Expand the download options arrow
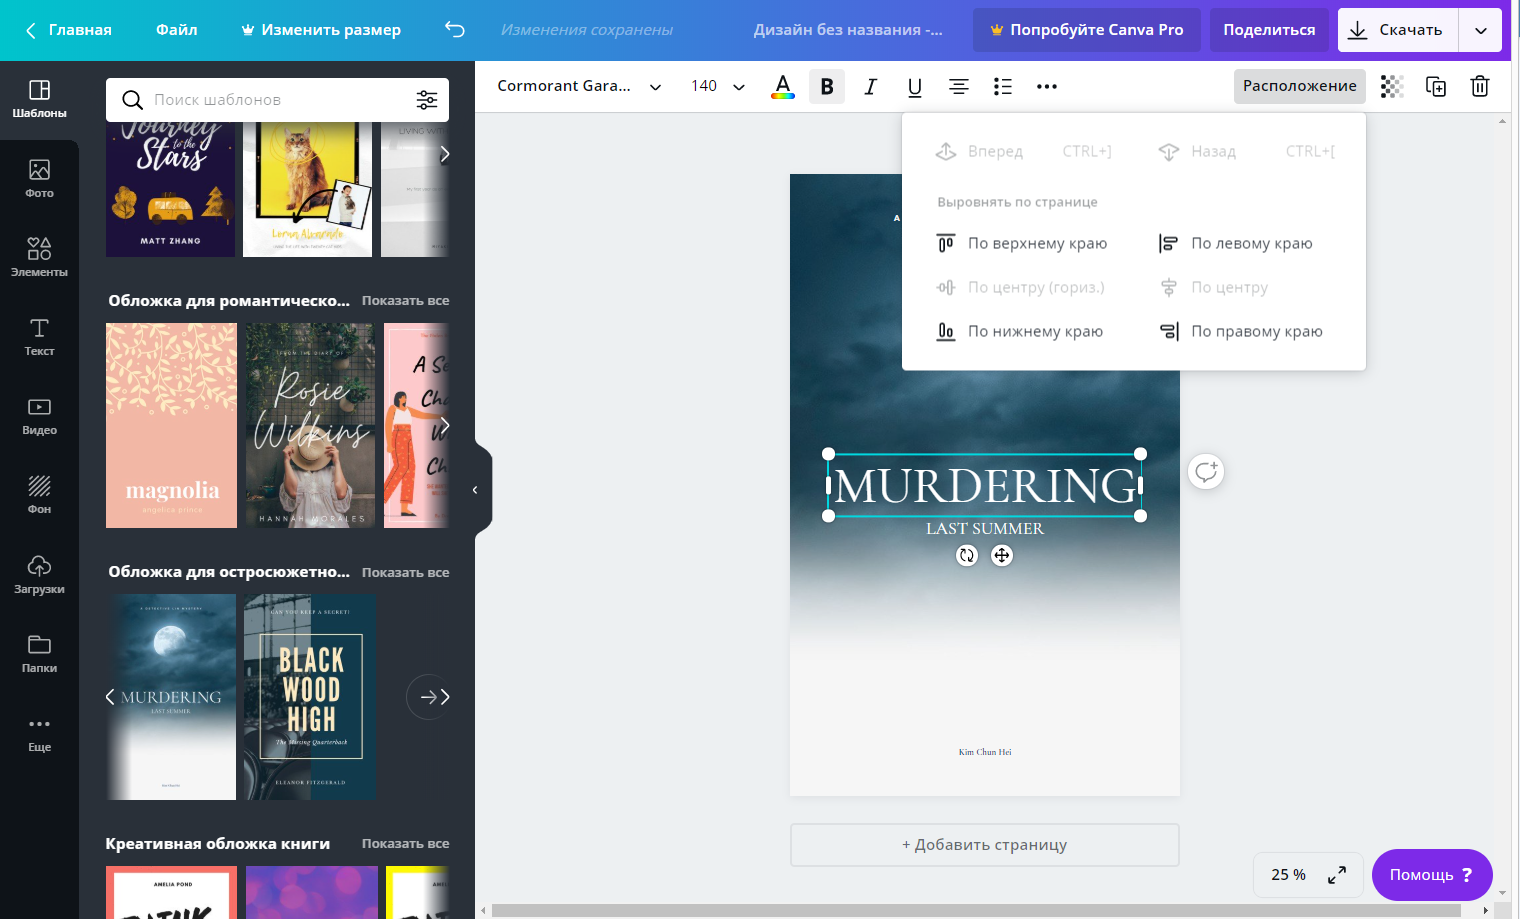1520x919 pixels. click(1480, 30)
